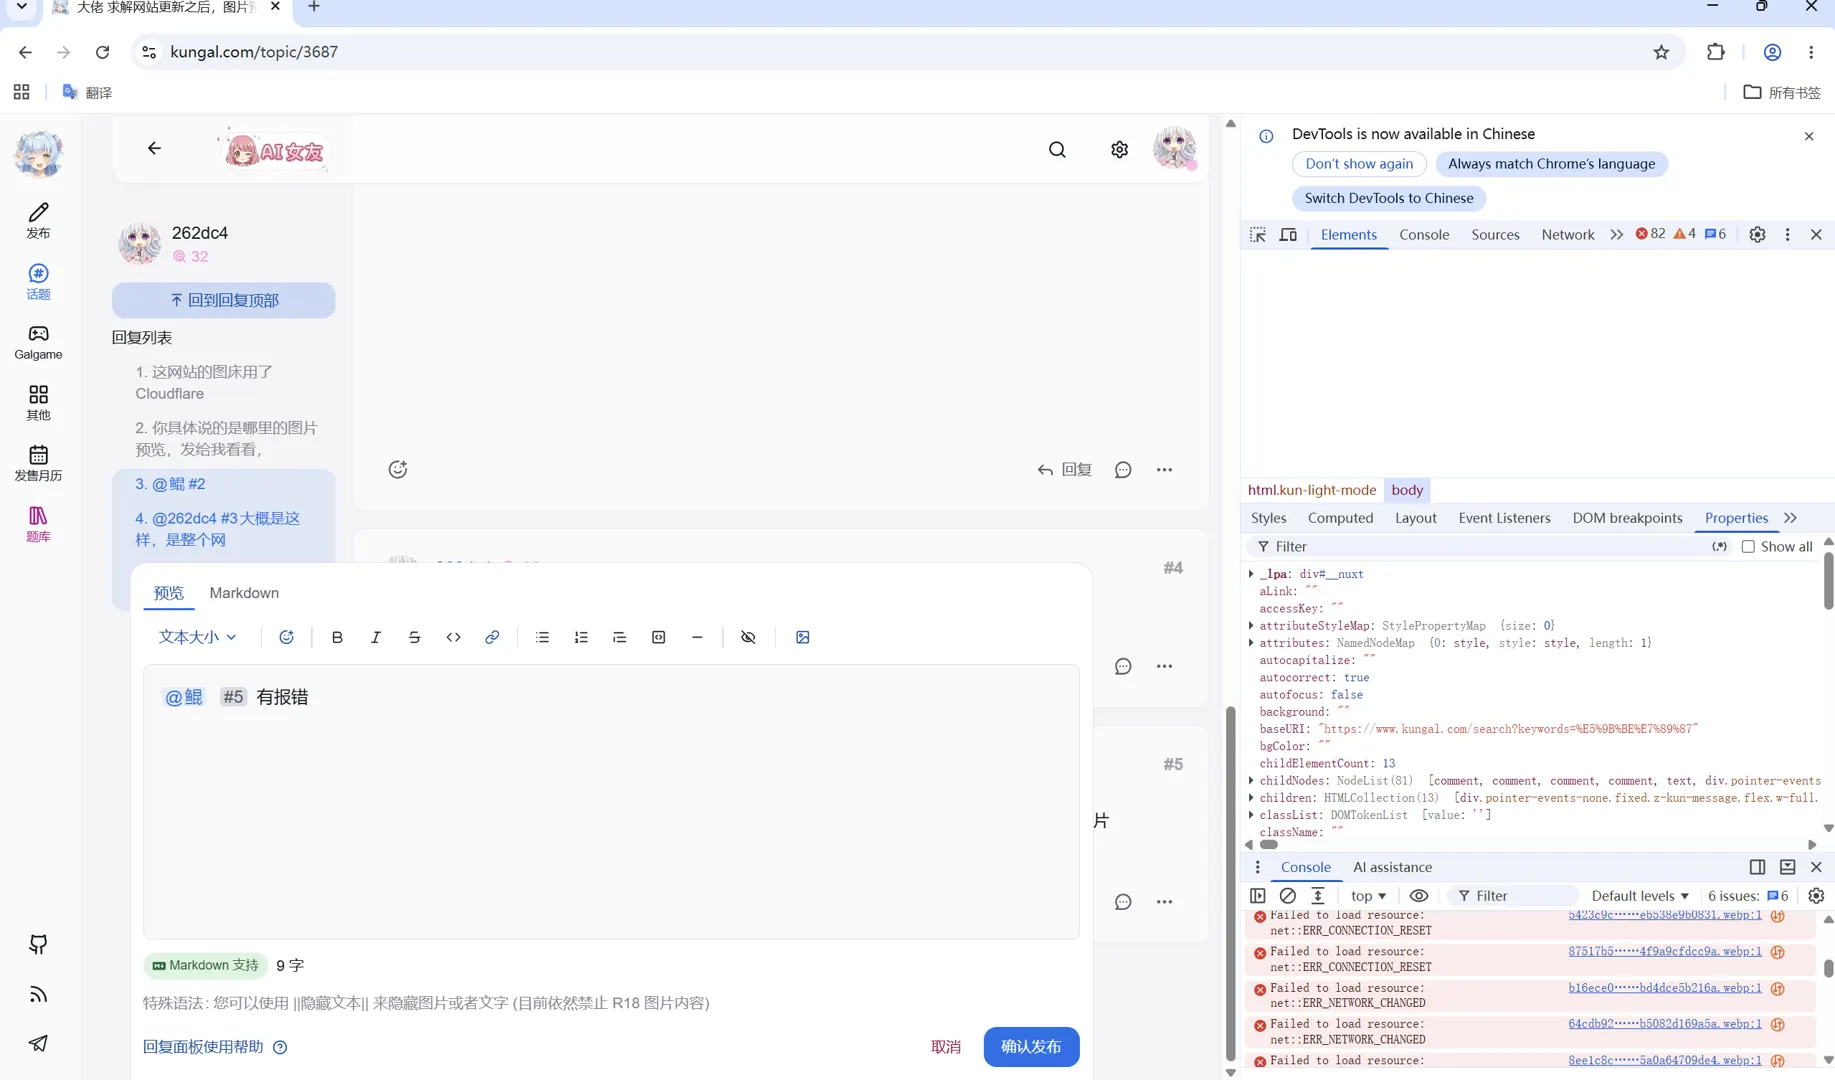Insert hidden spoiler text via eye-slash icon
The width and height of the screenshot is (1835, 1080).
point(748,637)
